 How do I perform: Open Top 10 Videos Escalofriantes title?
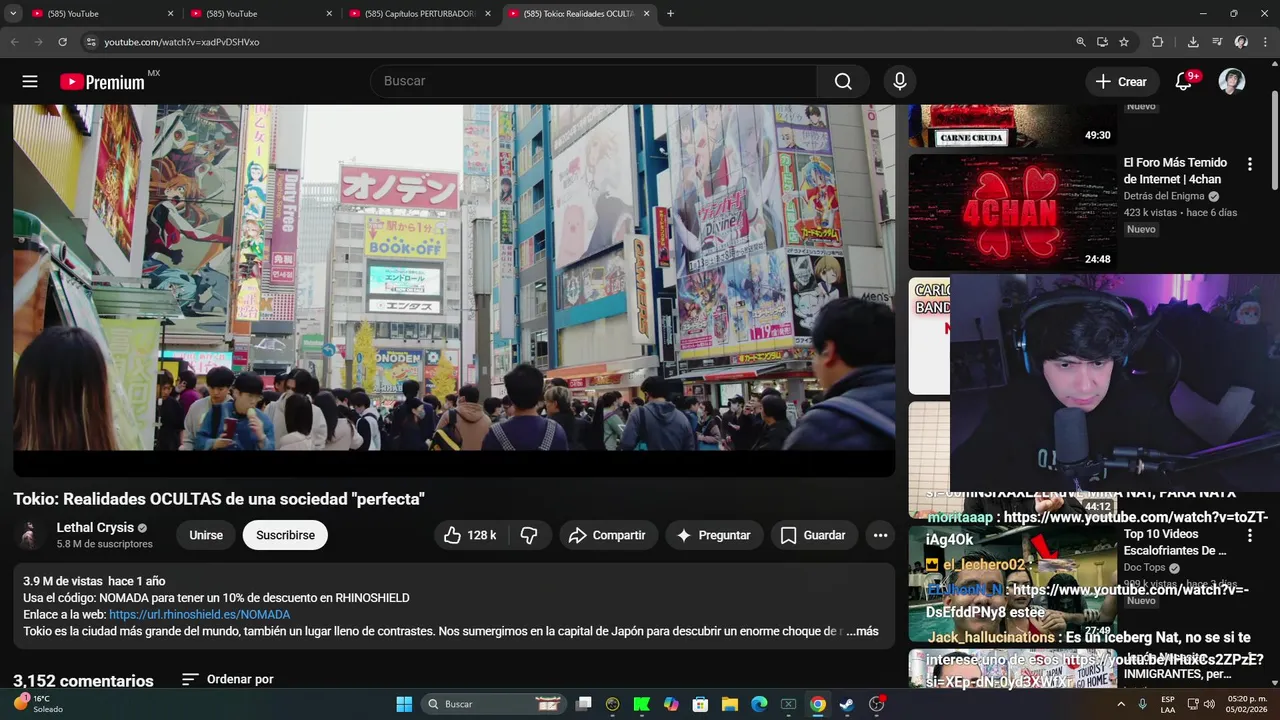(x=1175, y=543)
